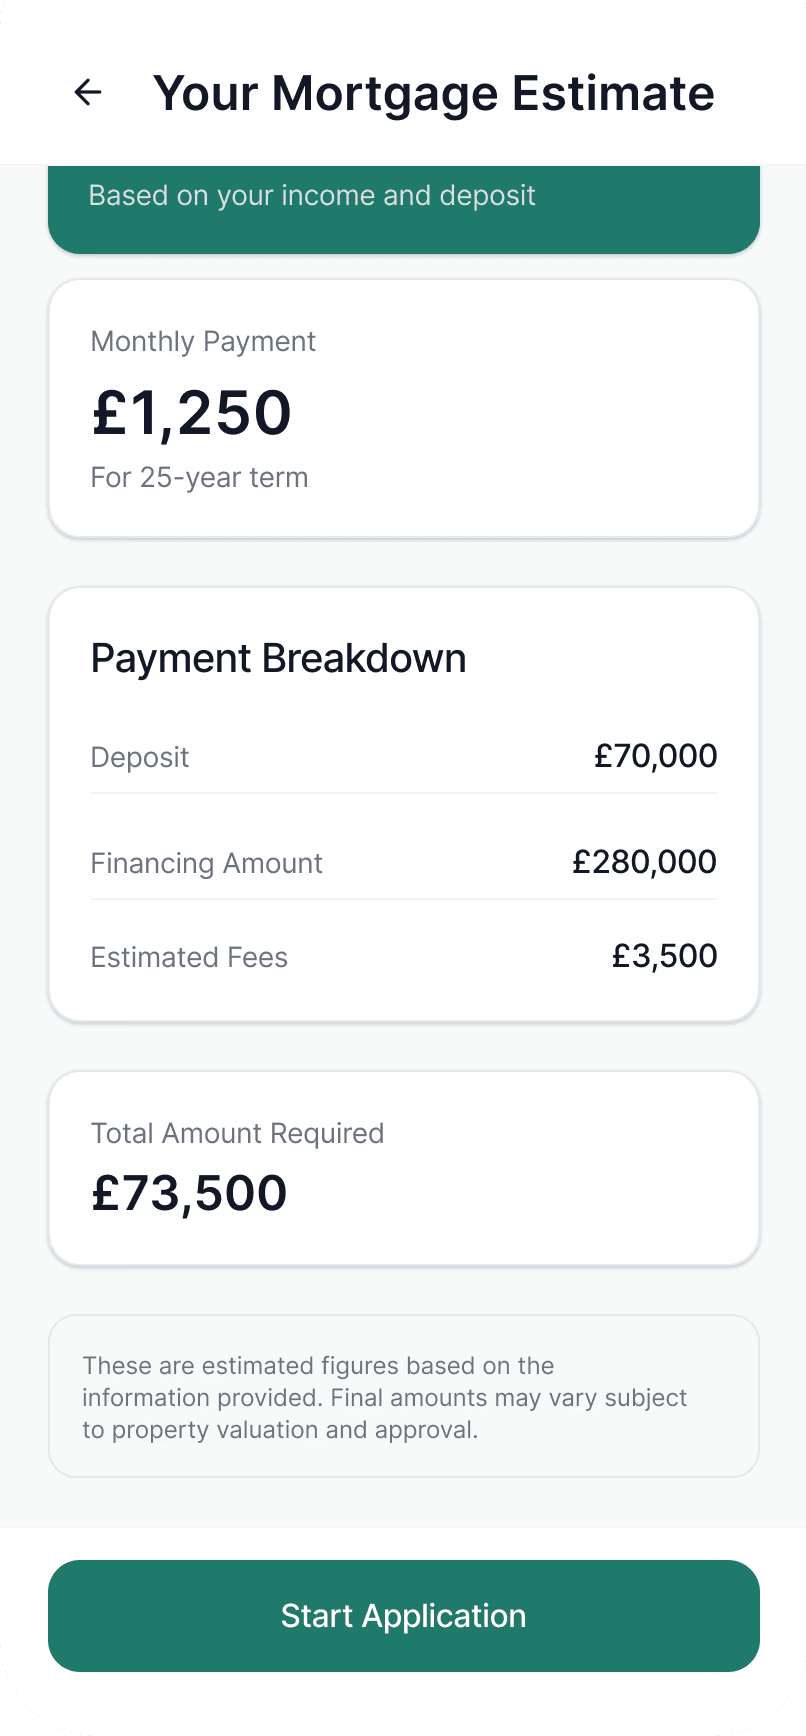The image size is (806, 1736).
Task: Click the For 25-year term text
Action: [x=199, y=478]
